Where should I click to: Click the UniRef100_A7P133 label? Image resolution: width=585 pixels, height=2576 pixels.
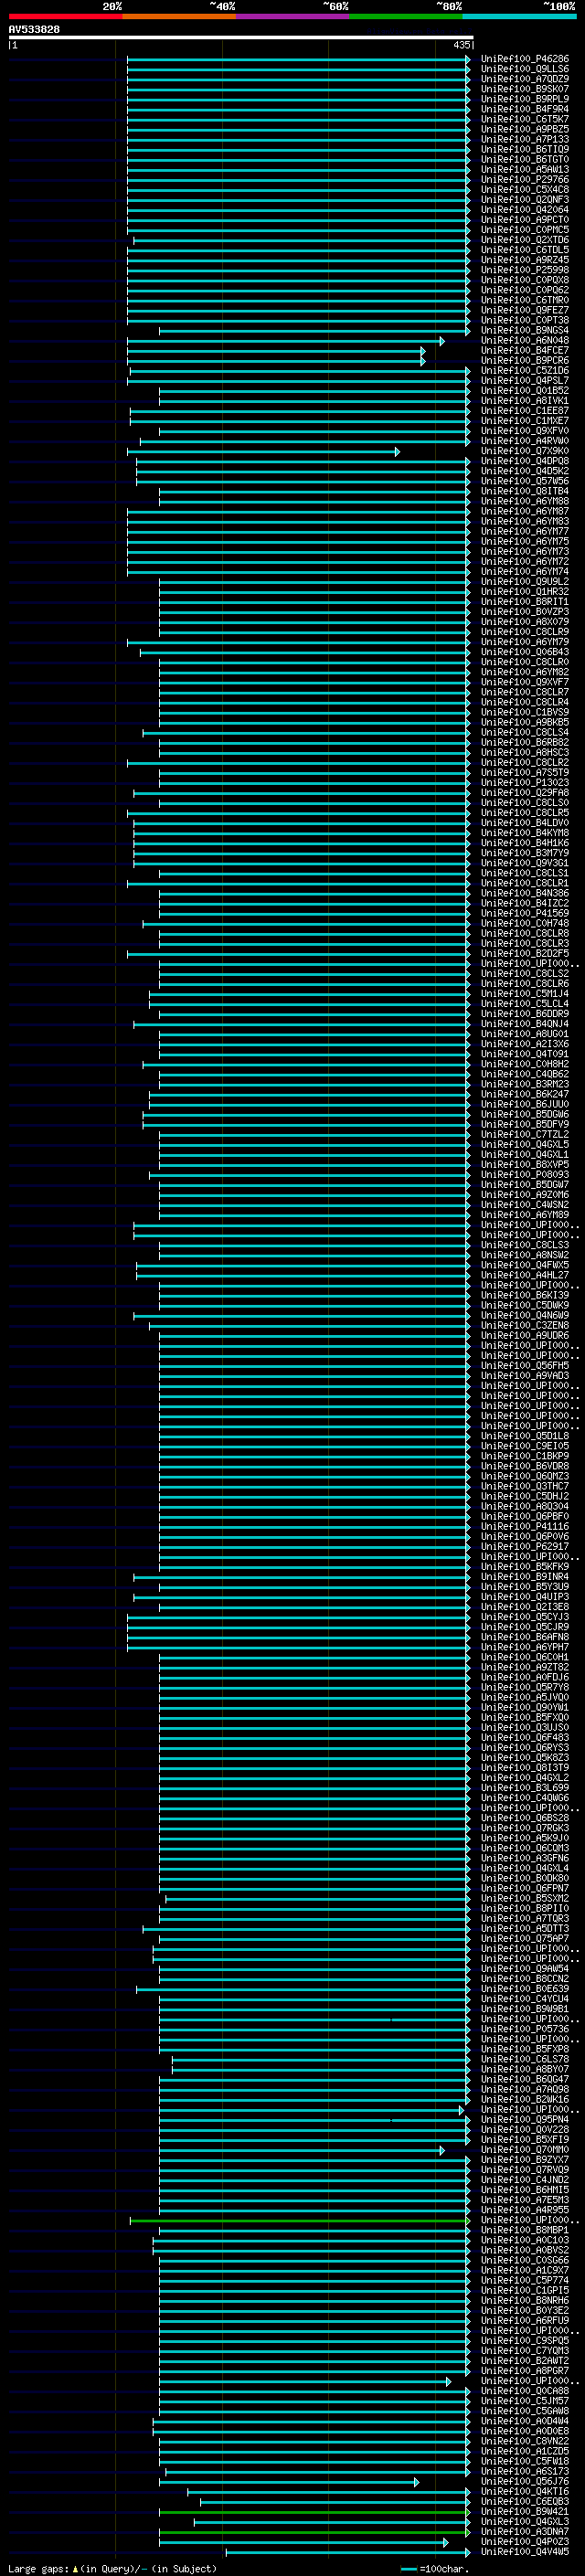pyautogui.click(x=524, y=139)
